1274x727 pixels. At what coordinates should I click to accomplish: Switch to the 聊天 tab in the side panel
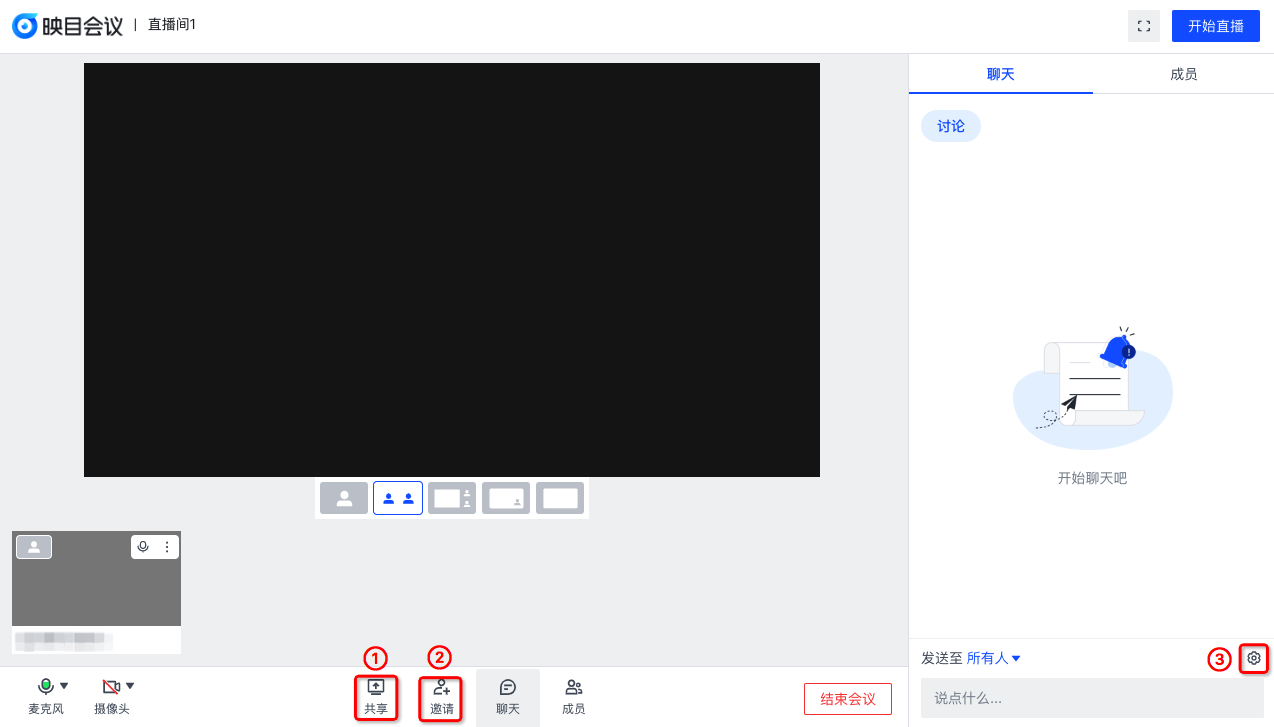coord(1001,74)
